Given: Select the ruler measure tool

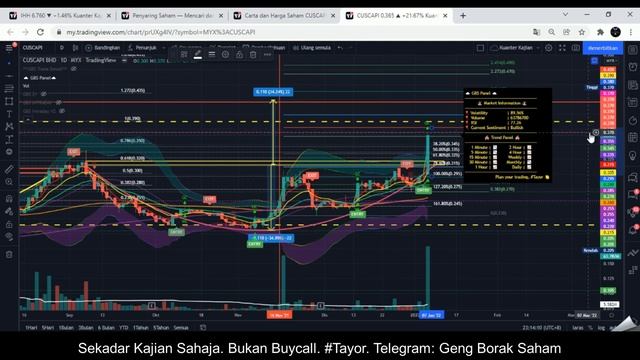Looking at the screenshot, I should 9,169.
